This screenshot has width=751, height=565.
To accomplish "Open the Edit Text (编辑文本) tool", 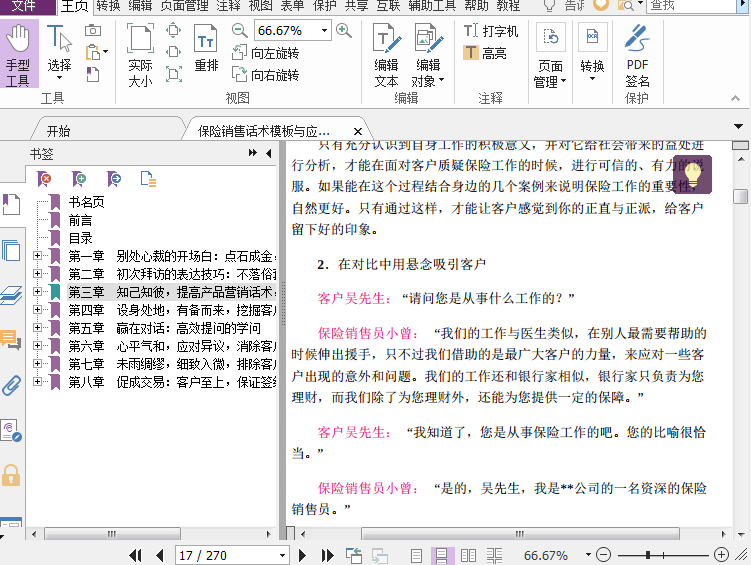I will [x=386, y=55].
